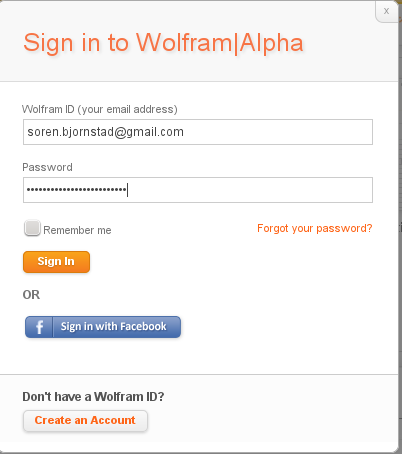Click on the masked password dots
Viewport: 402px width, 454px height.
click(x=77, y=190)
